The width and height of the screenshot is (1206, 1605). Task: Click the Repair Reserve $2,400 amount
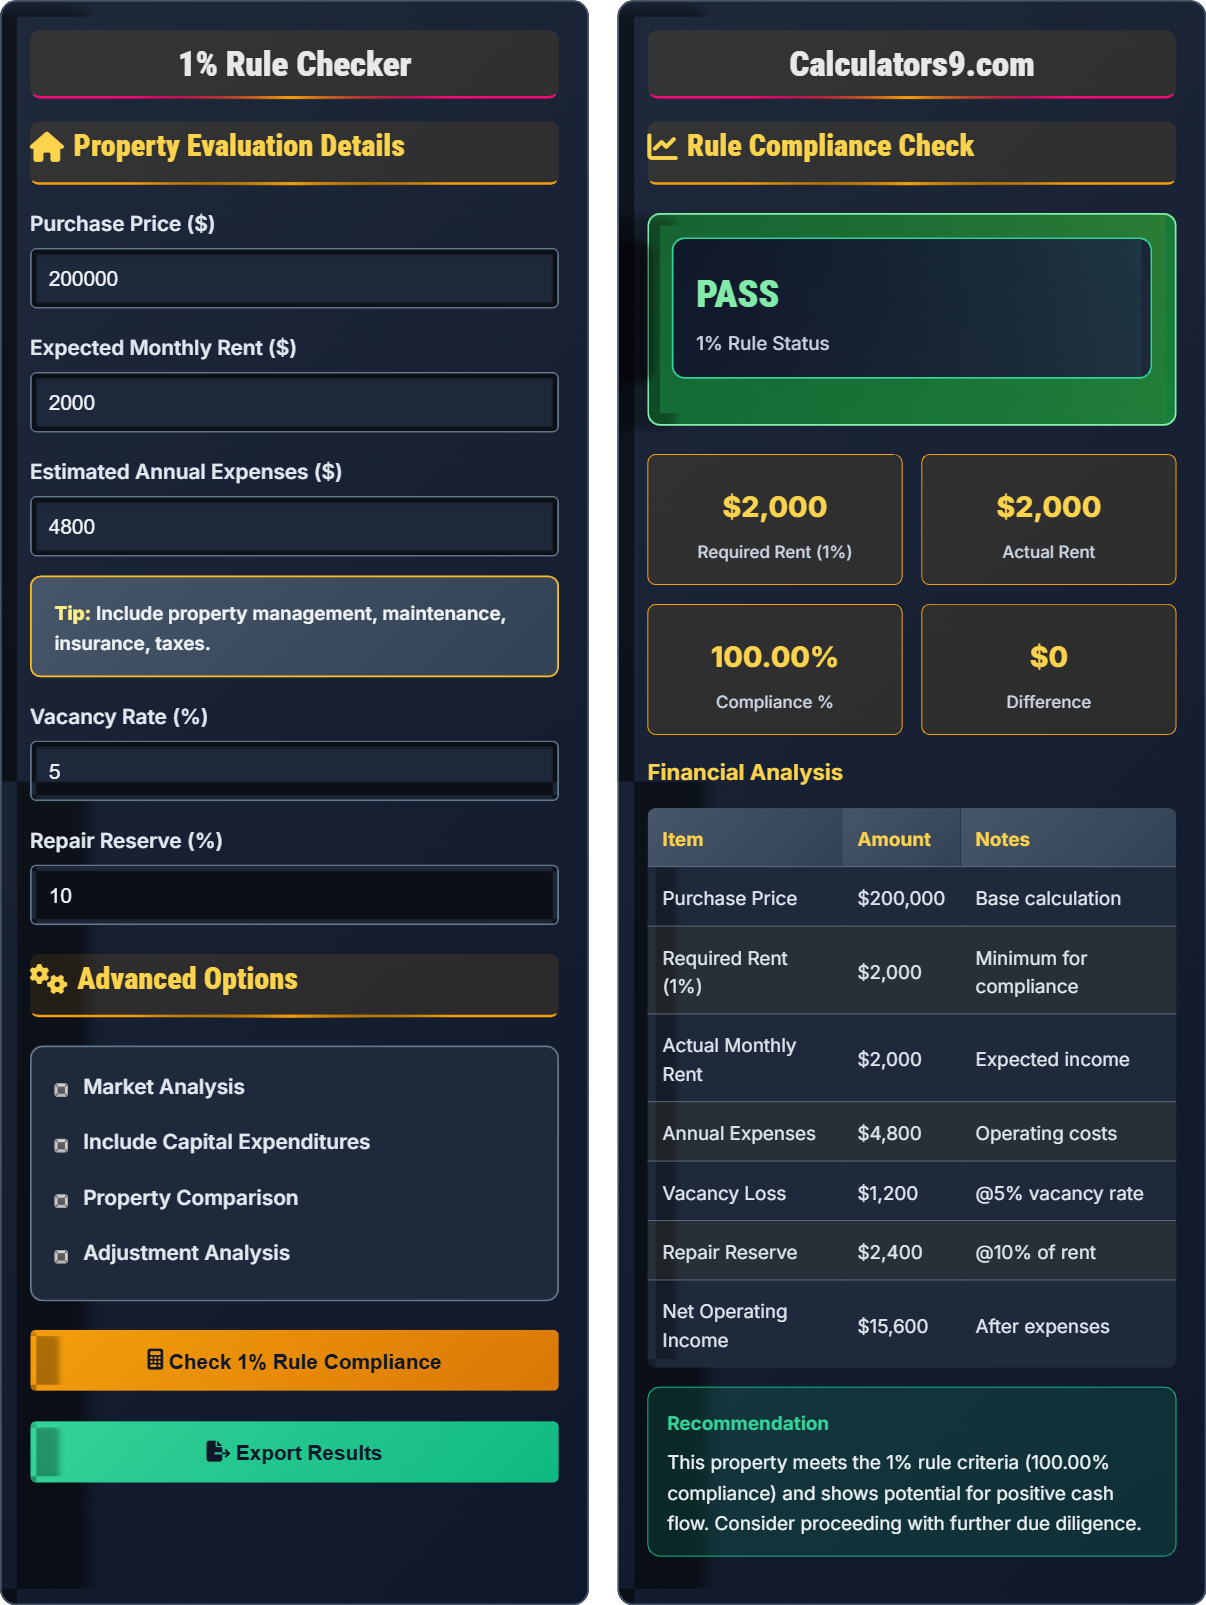click(890, 1252)
